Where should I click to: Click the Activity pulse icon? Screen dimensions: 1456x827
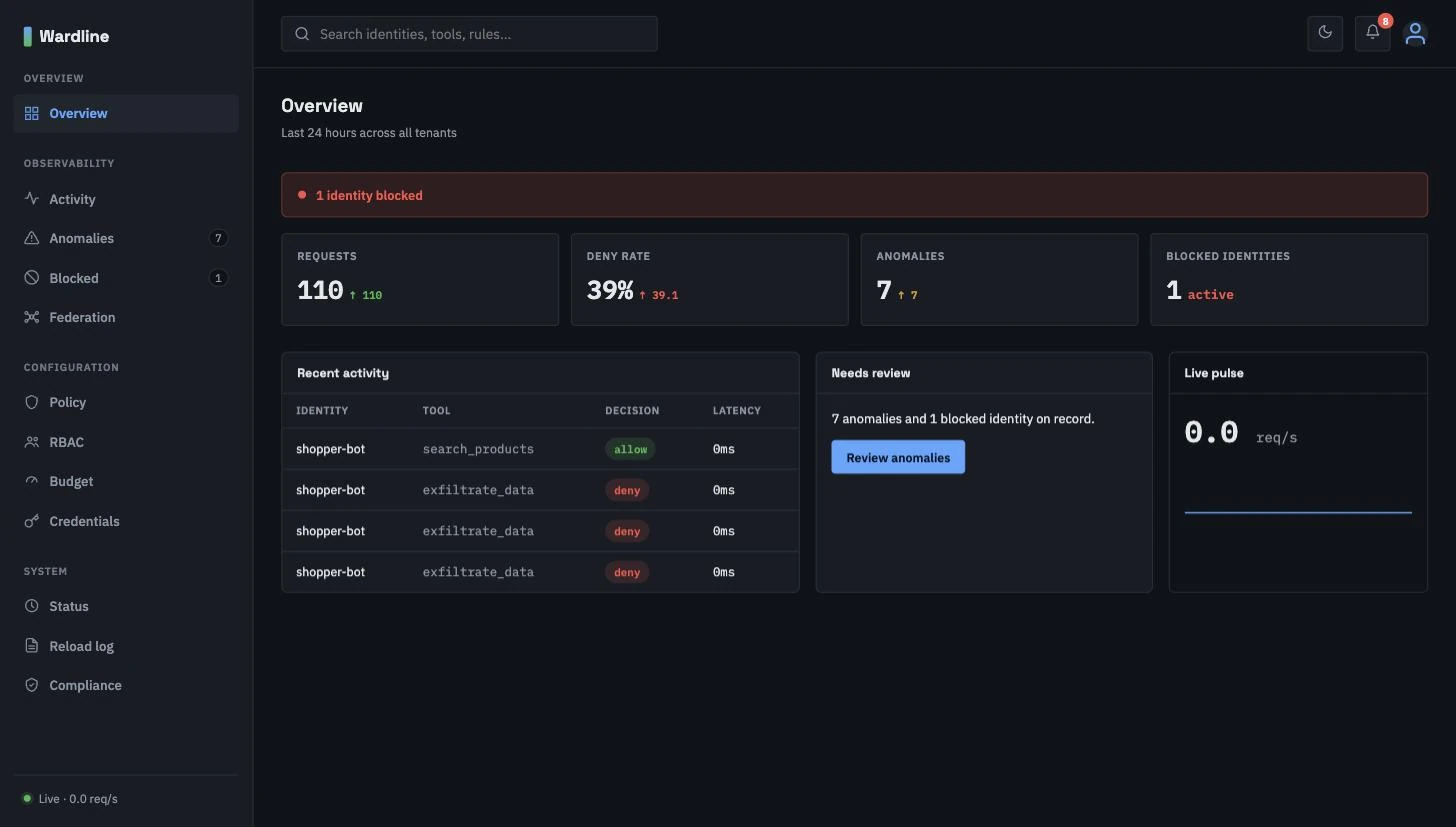tap(32, 199)
